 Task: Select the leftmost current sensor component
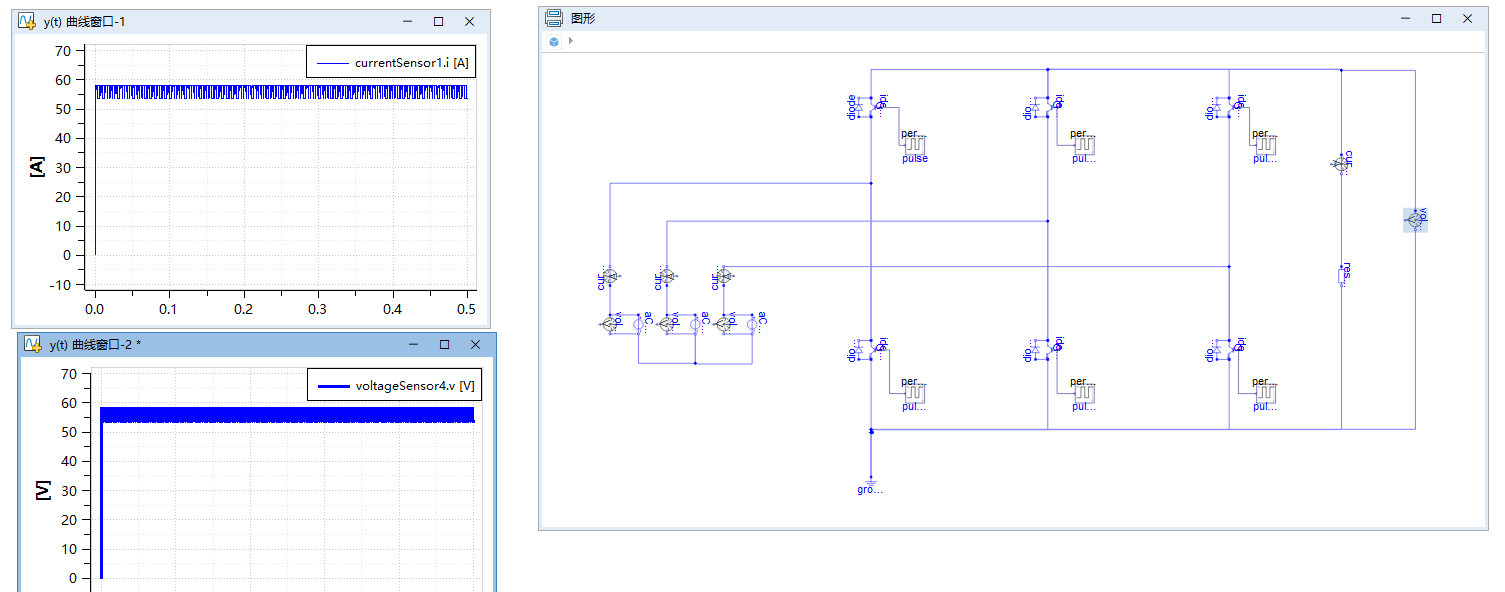[x=609, y=276]
